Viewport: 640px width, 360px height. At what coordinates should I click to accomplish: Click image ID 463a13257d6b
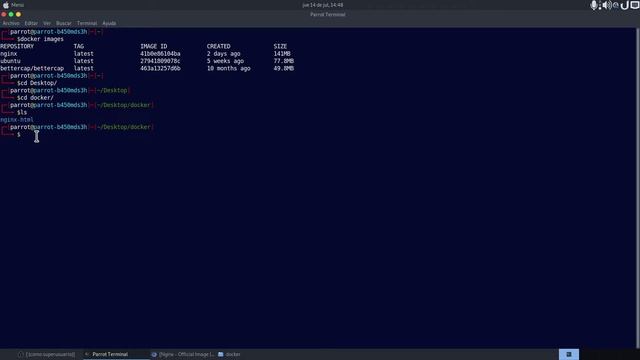[x=160, y=68]
